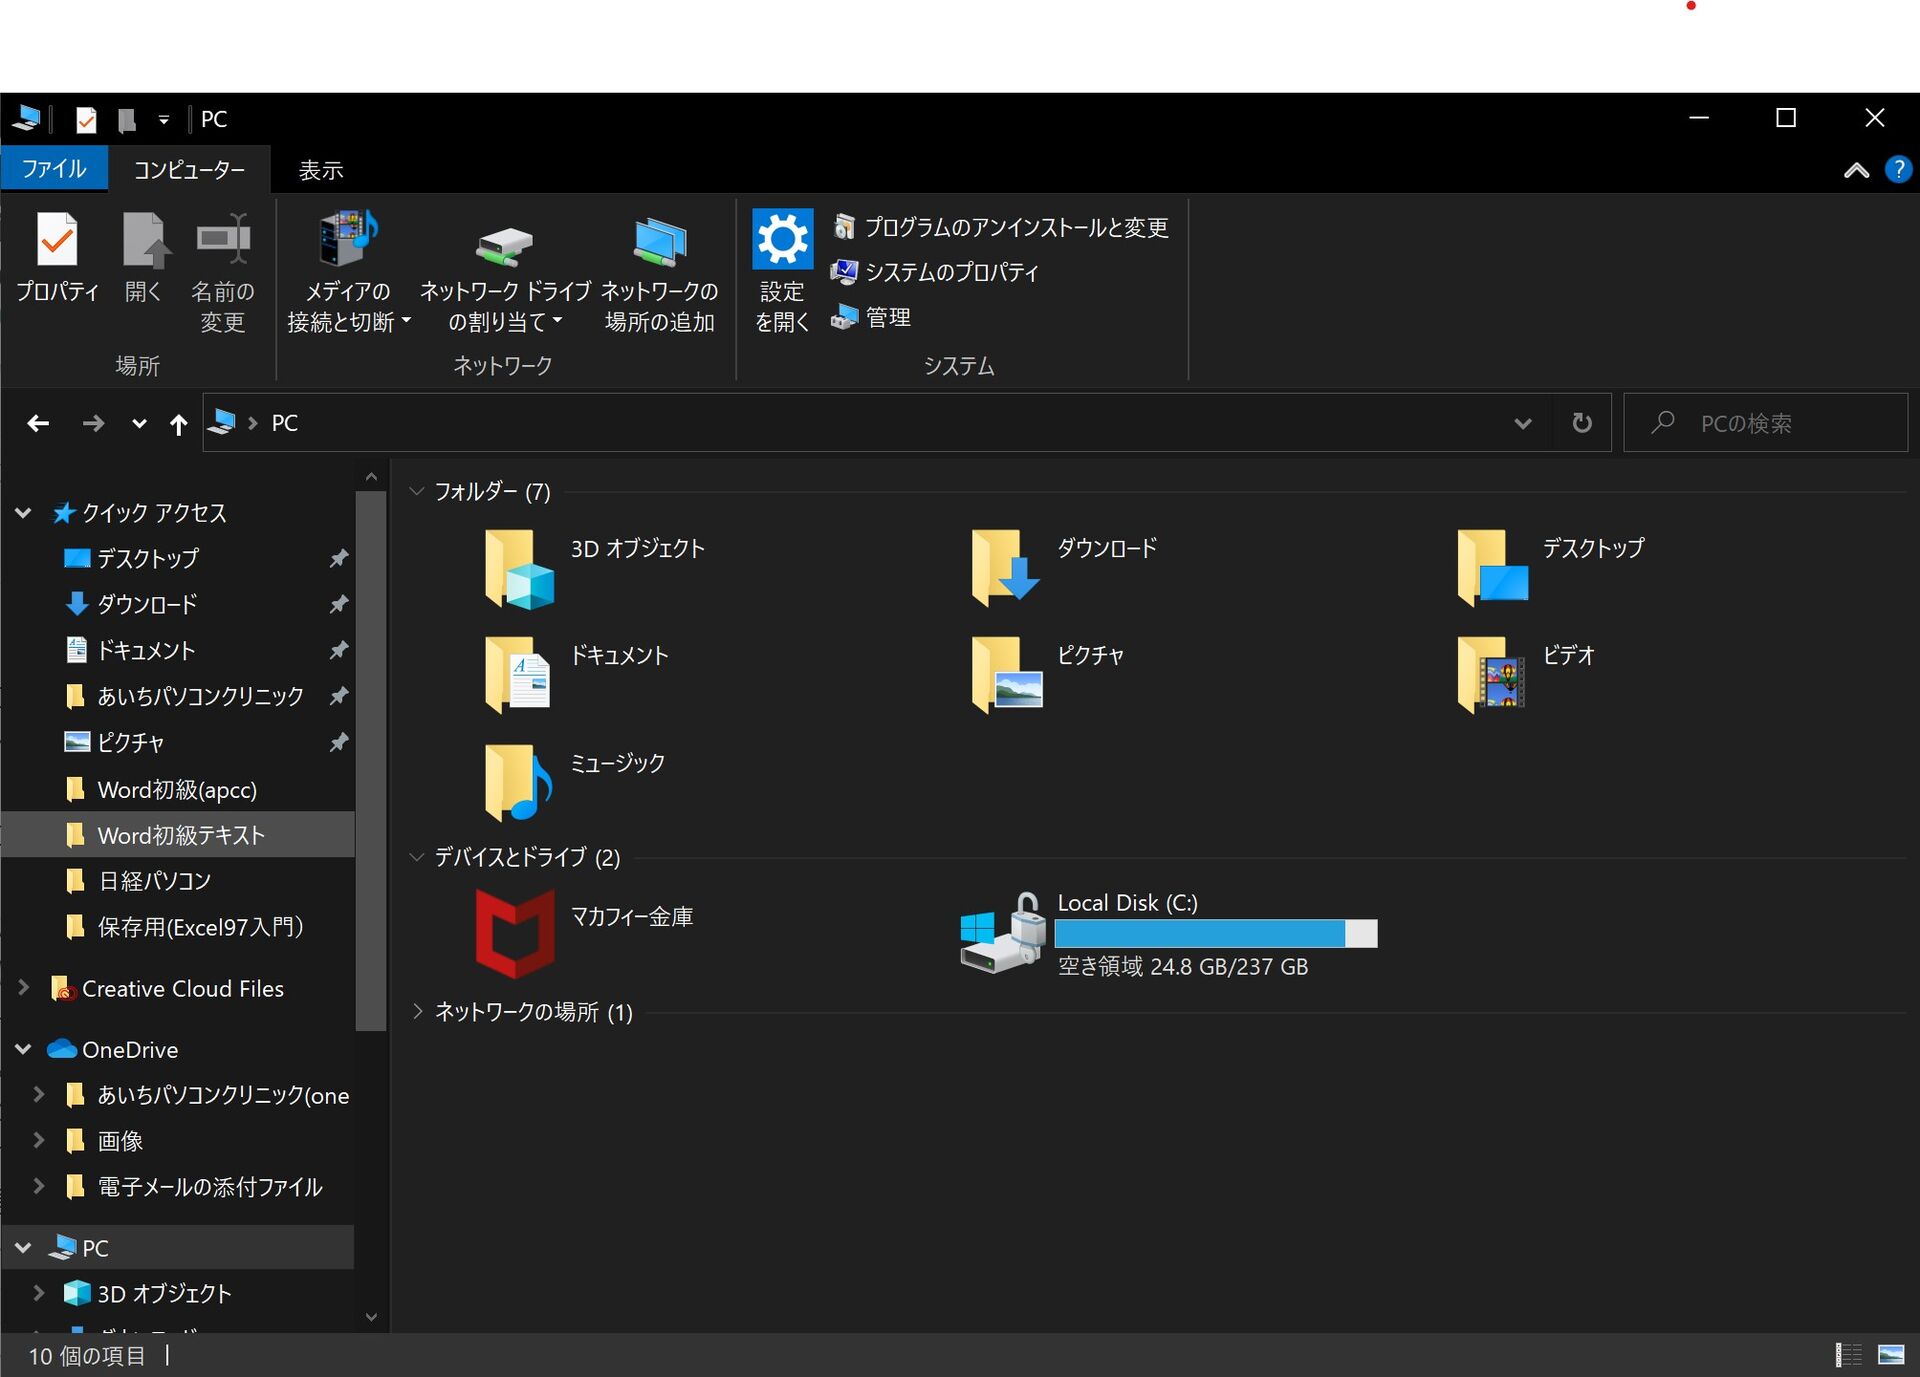The image size is (1920, 1377).
Task: Click the プロパティ (Properties) ribbon icon
Action: [x=57, y=241]
